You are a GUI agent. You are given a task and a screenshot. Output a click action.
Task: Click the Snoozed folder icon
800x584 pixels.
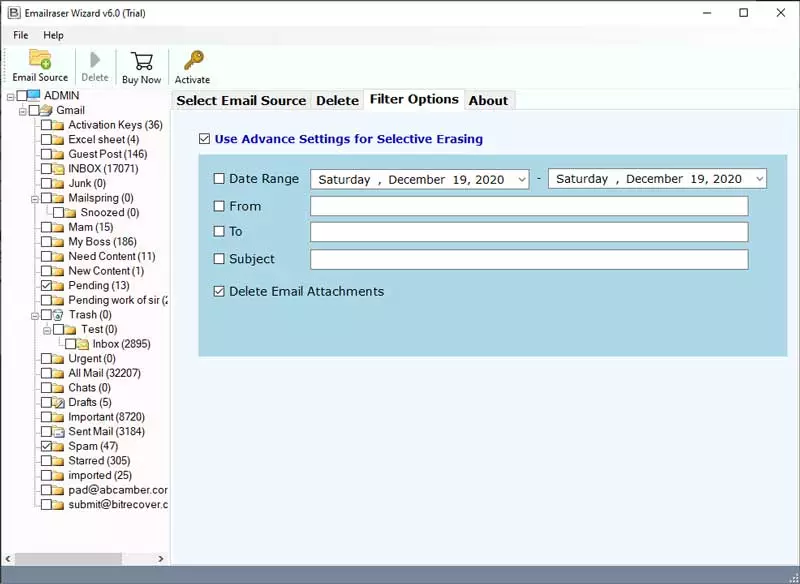70,213
